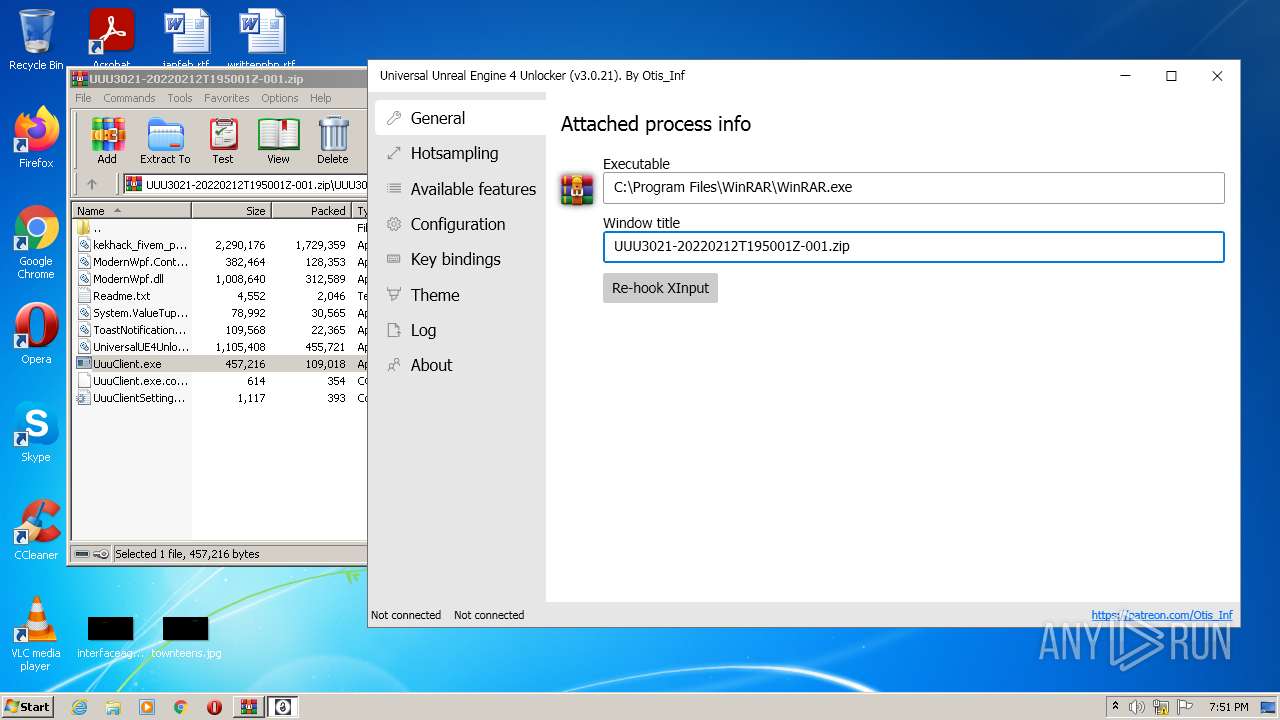Viewport: 1280px width, 720px height.
Task: Switch to Available features page
Action: coord(459,189)
